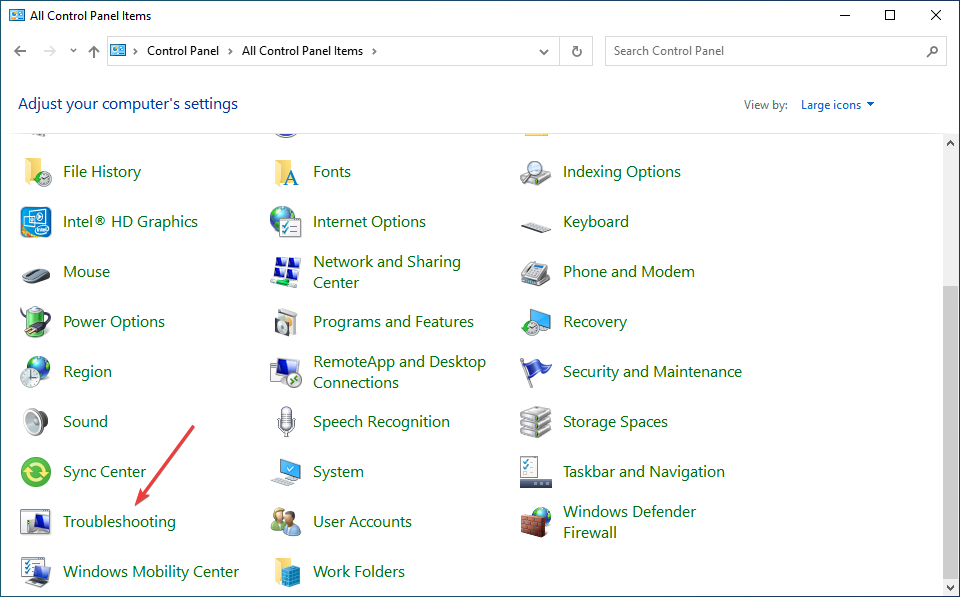Open the Region globe-clock icon
This screenshot has height=597, width=960.
pyautogui.click(x=36, y=372)
